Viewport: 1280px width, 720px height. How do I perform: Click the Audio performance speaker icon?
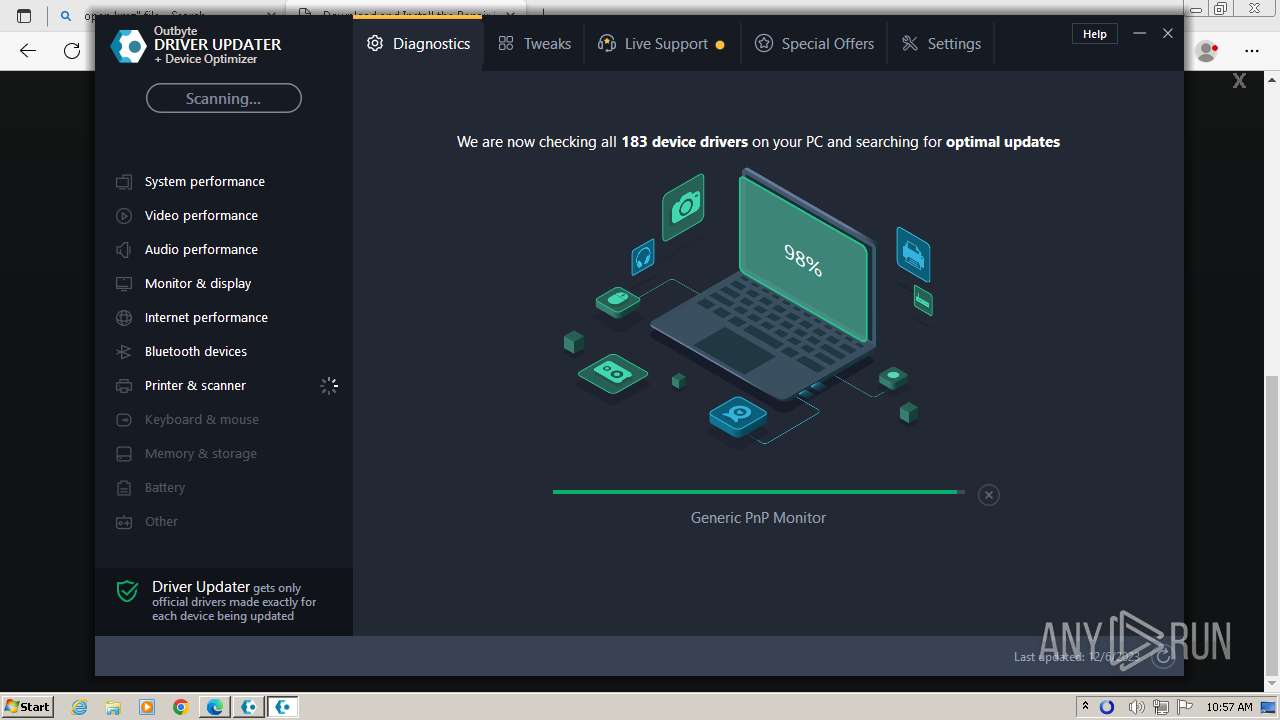124,250
